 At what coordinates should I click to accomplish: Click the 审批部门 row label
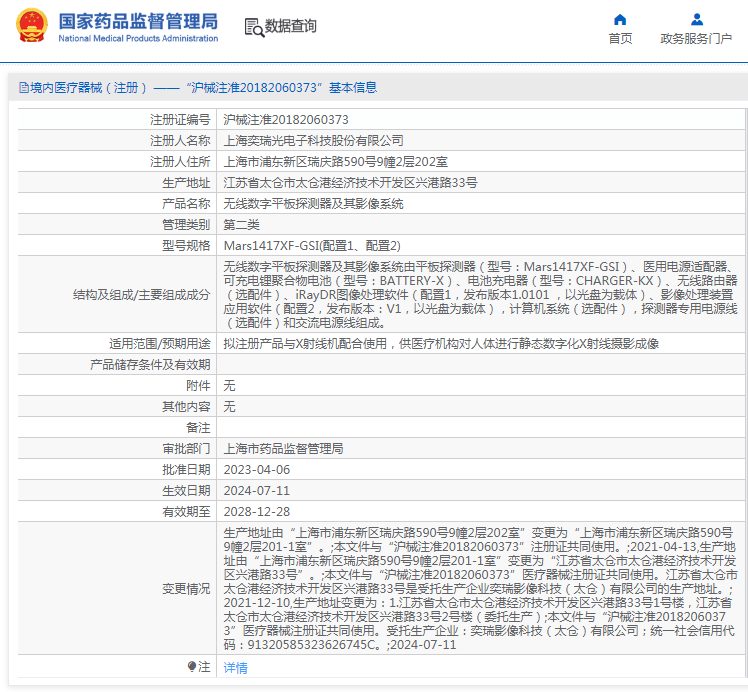(x=186, y=448)
